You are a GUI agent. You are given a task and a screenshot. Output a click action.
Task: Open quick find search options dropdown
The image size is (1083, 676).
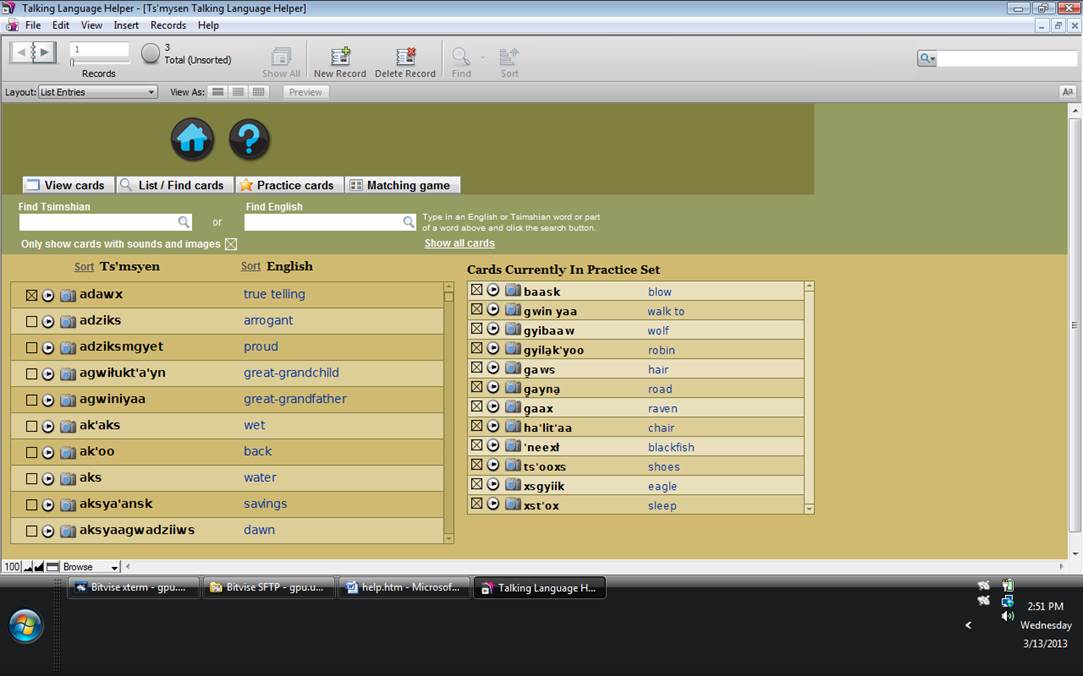pos(927,59)
